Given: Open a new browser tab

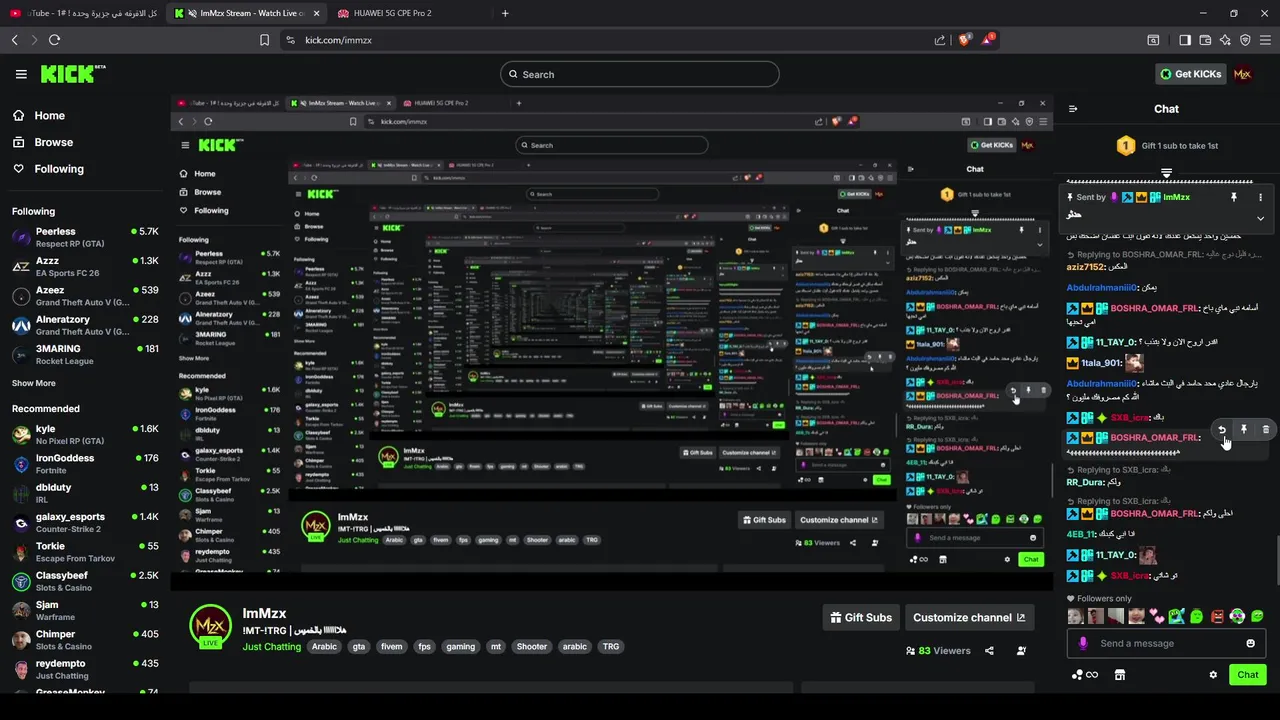Looking at the screenshot, I should click(x=505, y=13).
